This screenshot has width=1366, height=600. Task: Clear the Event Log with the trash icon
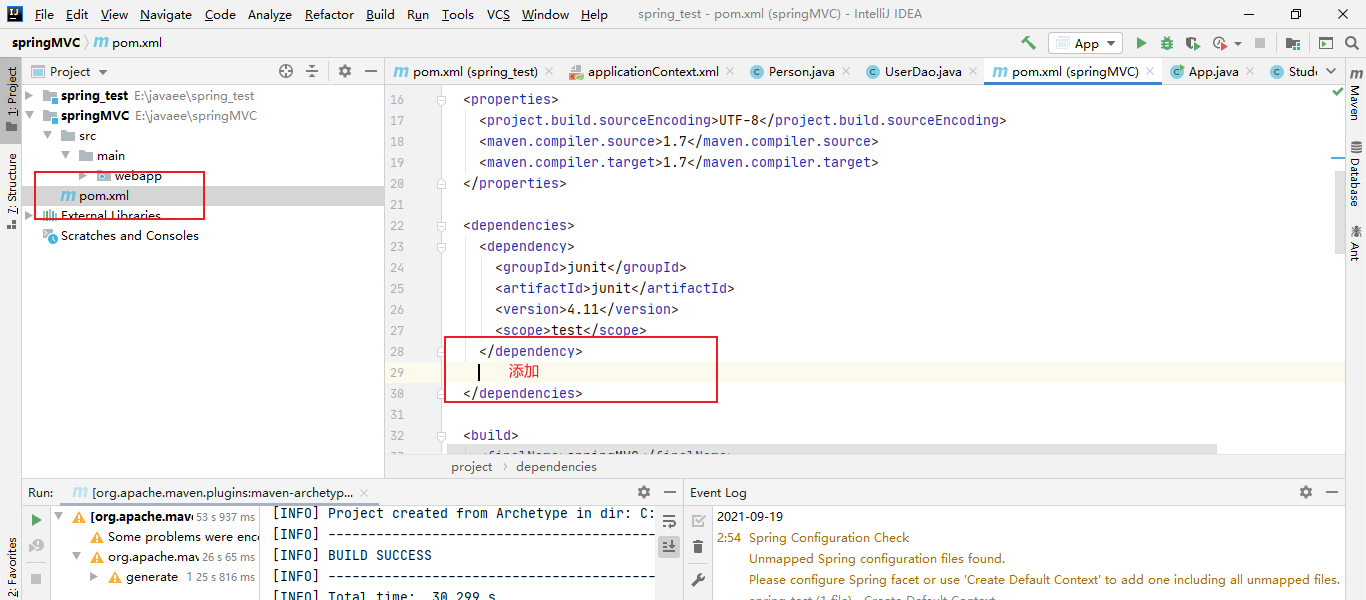click(x=698, y=547)
